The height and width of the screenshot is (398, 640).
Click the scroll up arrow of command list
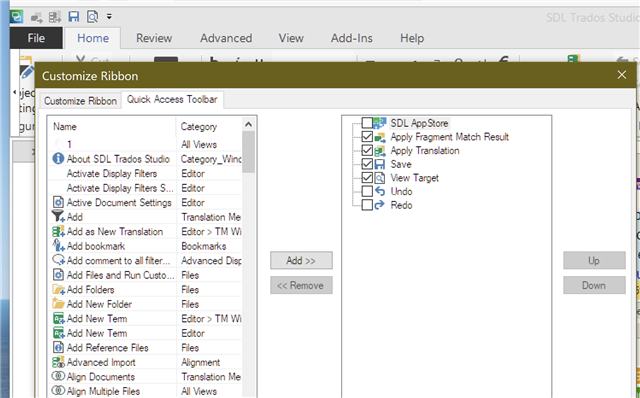(249, 124)
